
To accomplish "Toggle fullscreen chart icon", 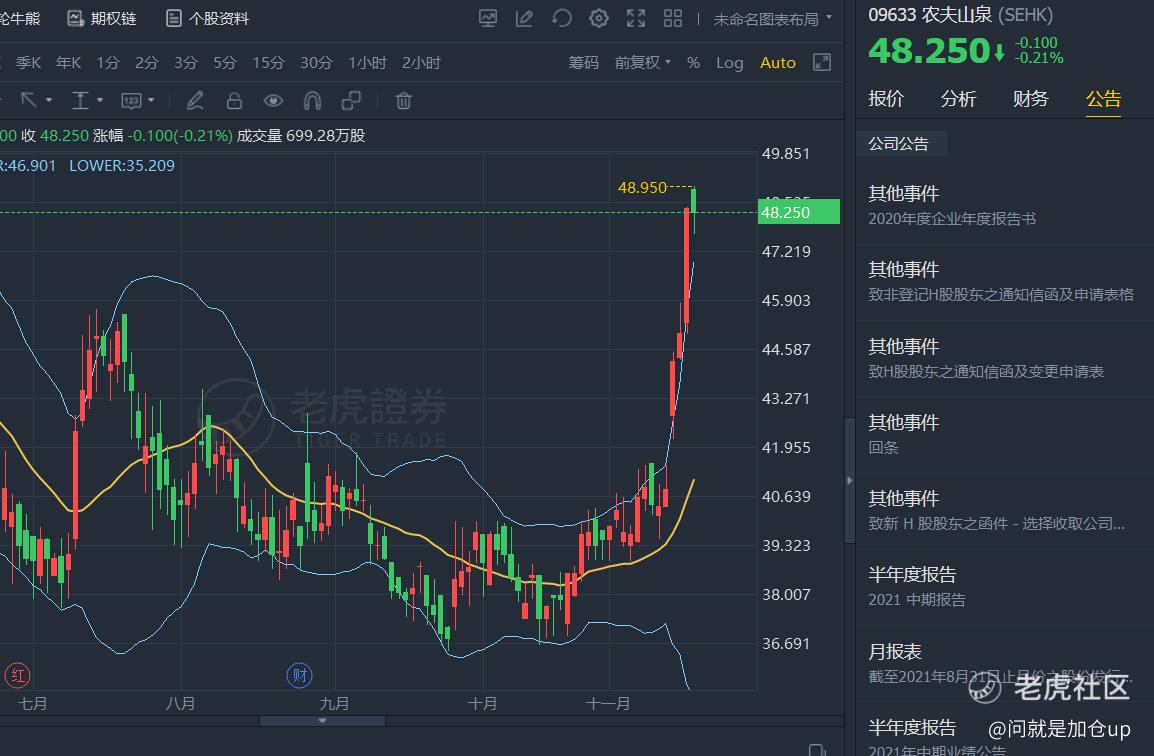I will [636, 18].
